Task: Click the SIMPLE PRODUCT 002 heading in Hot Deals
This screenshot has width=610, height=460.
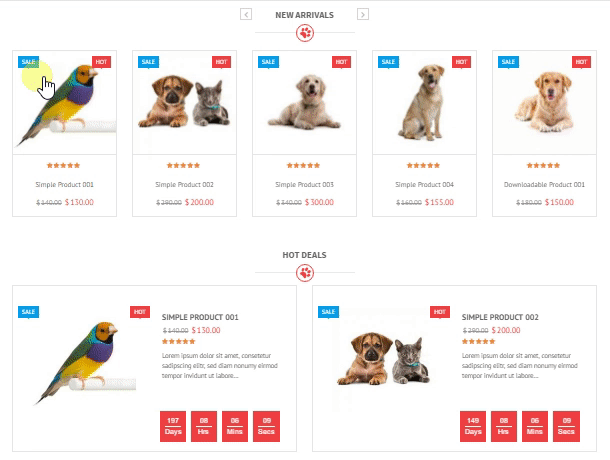Action: [x=500, y=317]
